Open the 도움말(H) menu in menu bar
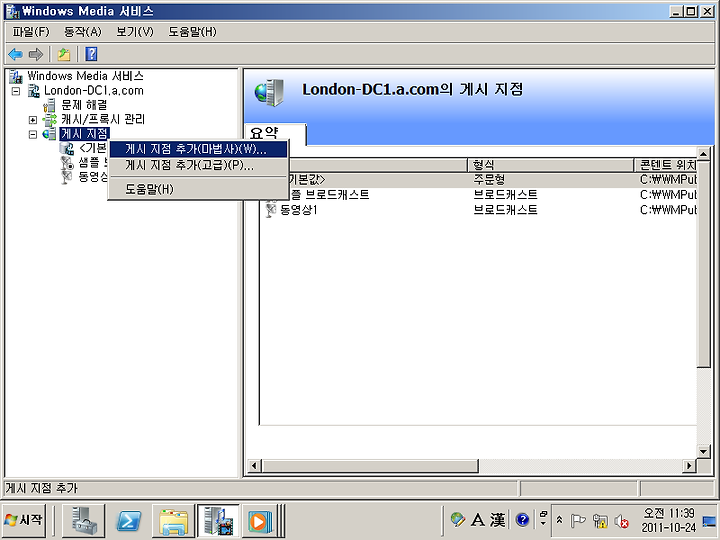The image size is (720, 540). [192, 32]
